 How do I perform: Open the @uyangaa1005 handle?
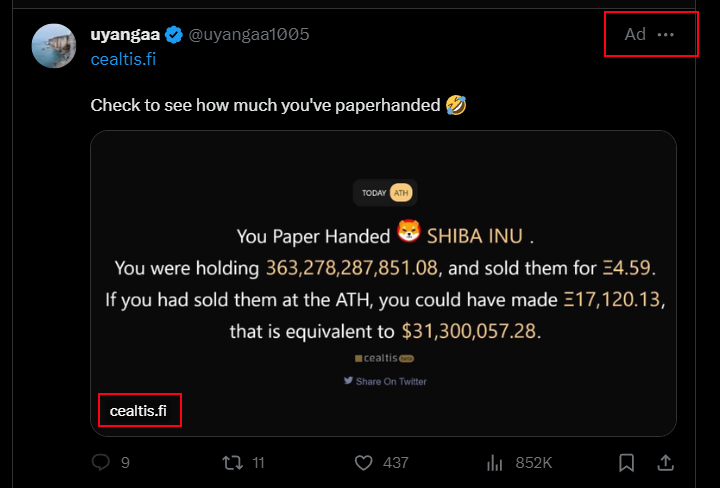249,34
